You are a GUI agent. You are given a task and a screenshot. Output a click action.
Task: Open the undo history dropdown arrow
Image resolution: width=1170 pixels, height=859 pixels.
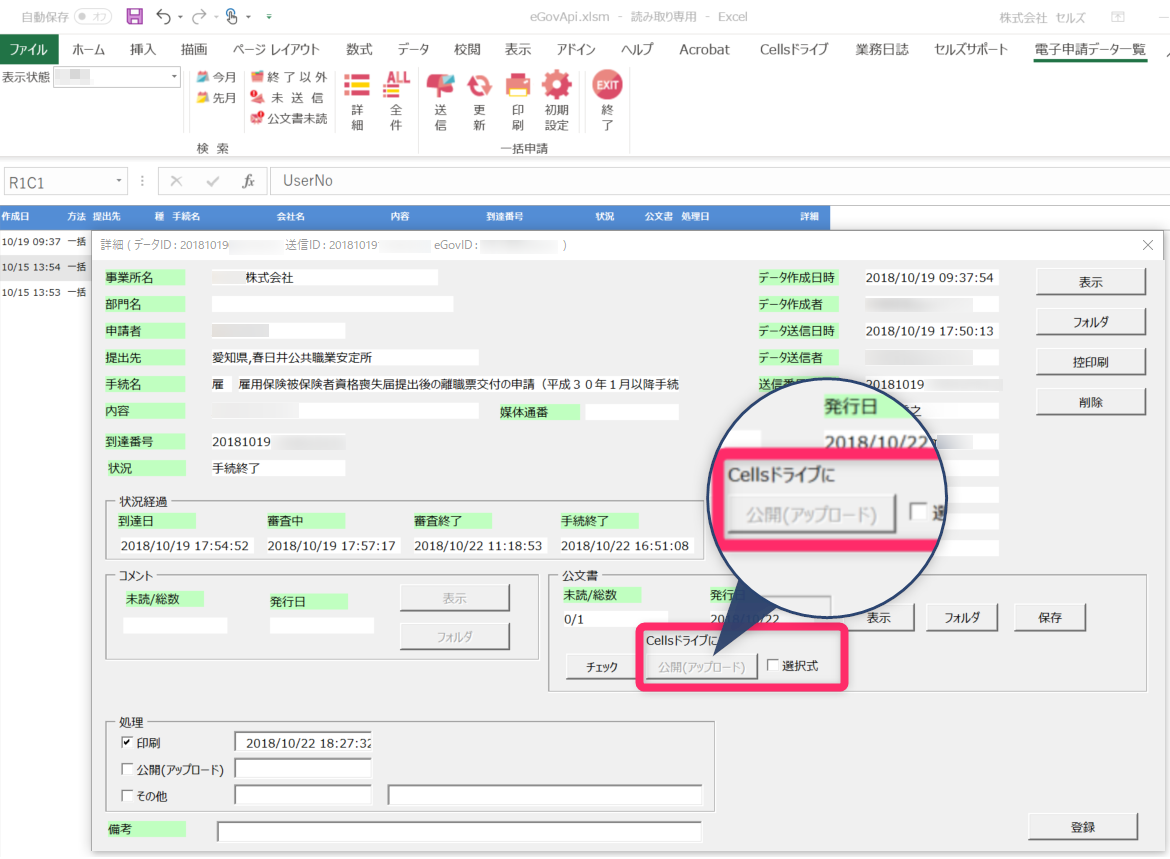pos(180,16)
